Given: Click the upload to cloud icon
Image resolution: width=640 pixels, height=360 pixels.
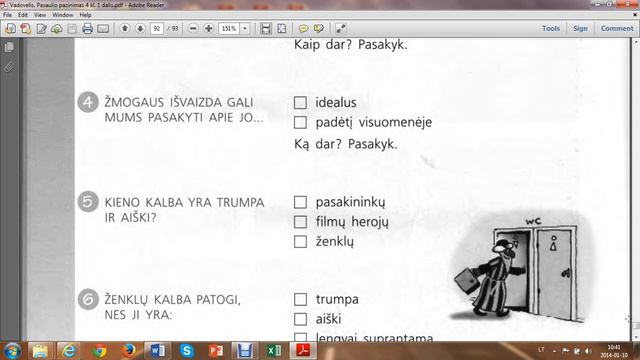Looking at the screenshot, I should click(x=57, y=29).
